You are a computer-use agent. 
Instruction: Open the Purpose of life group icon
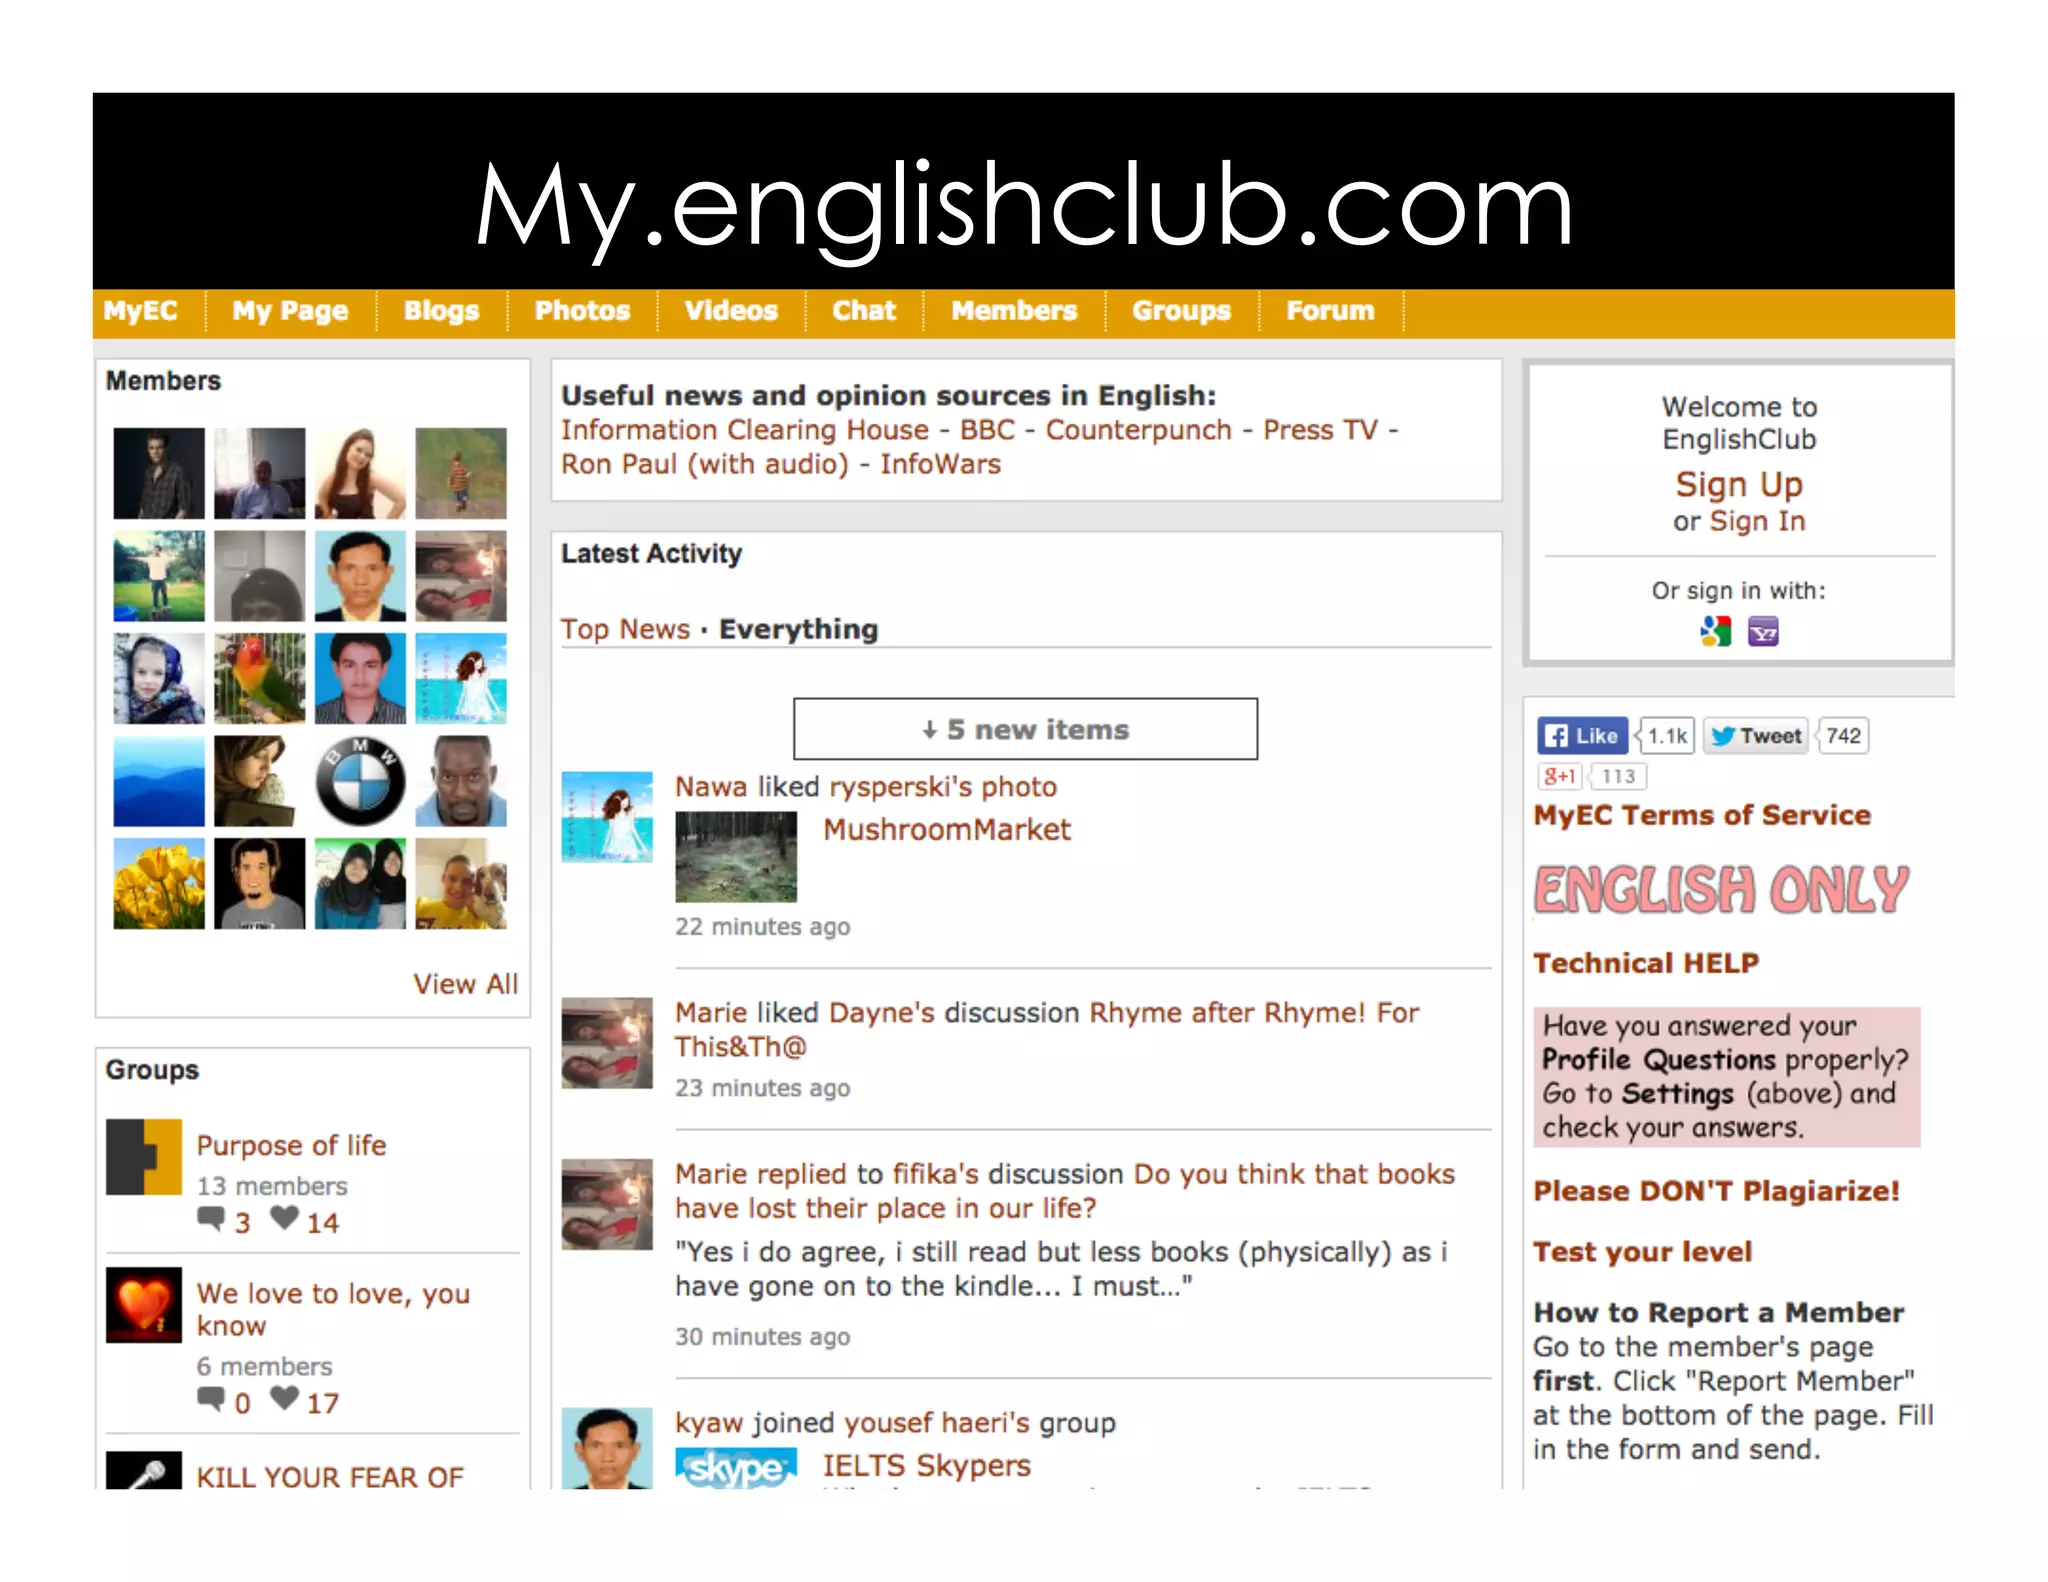click(144, 1157)
